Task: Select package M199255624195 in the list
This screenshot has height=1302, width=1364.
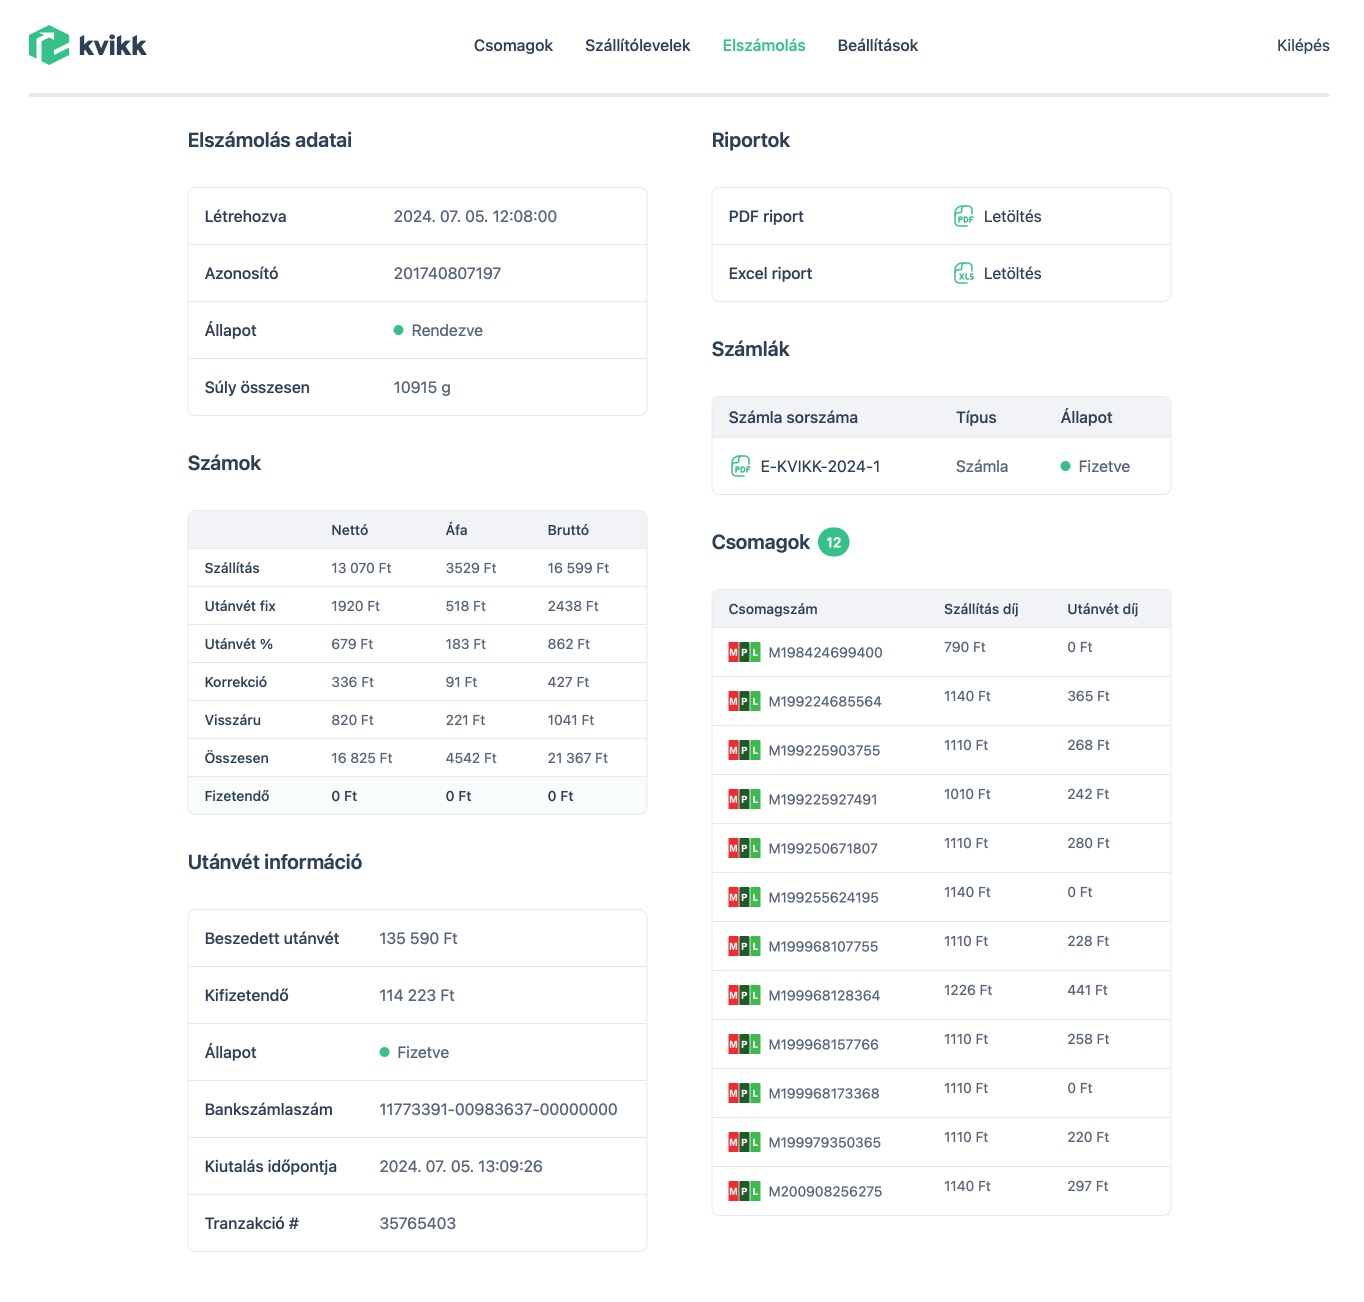Action: point(823,898)
